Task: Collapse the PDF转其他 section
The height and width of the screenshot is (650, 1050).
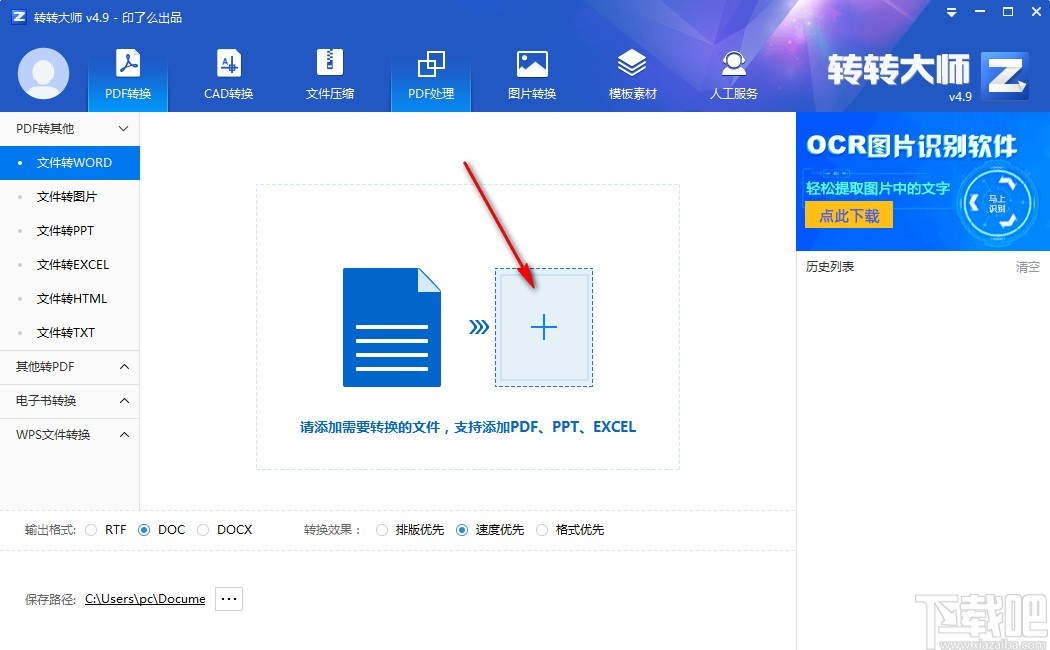Action: point(69,128)
